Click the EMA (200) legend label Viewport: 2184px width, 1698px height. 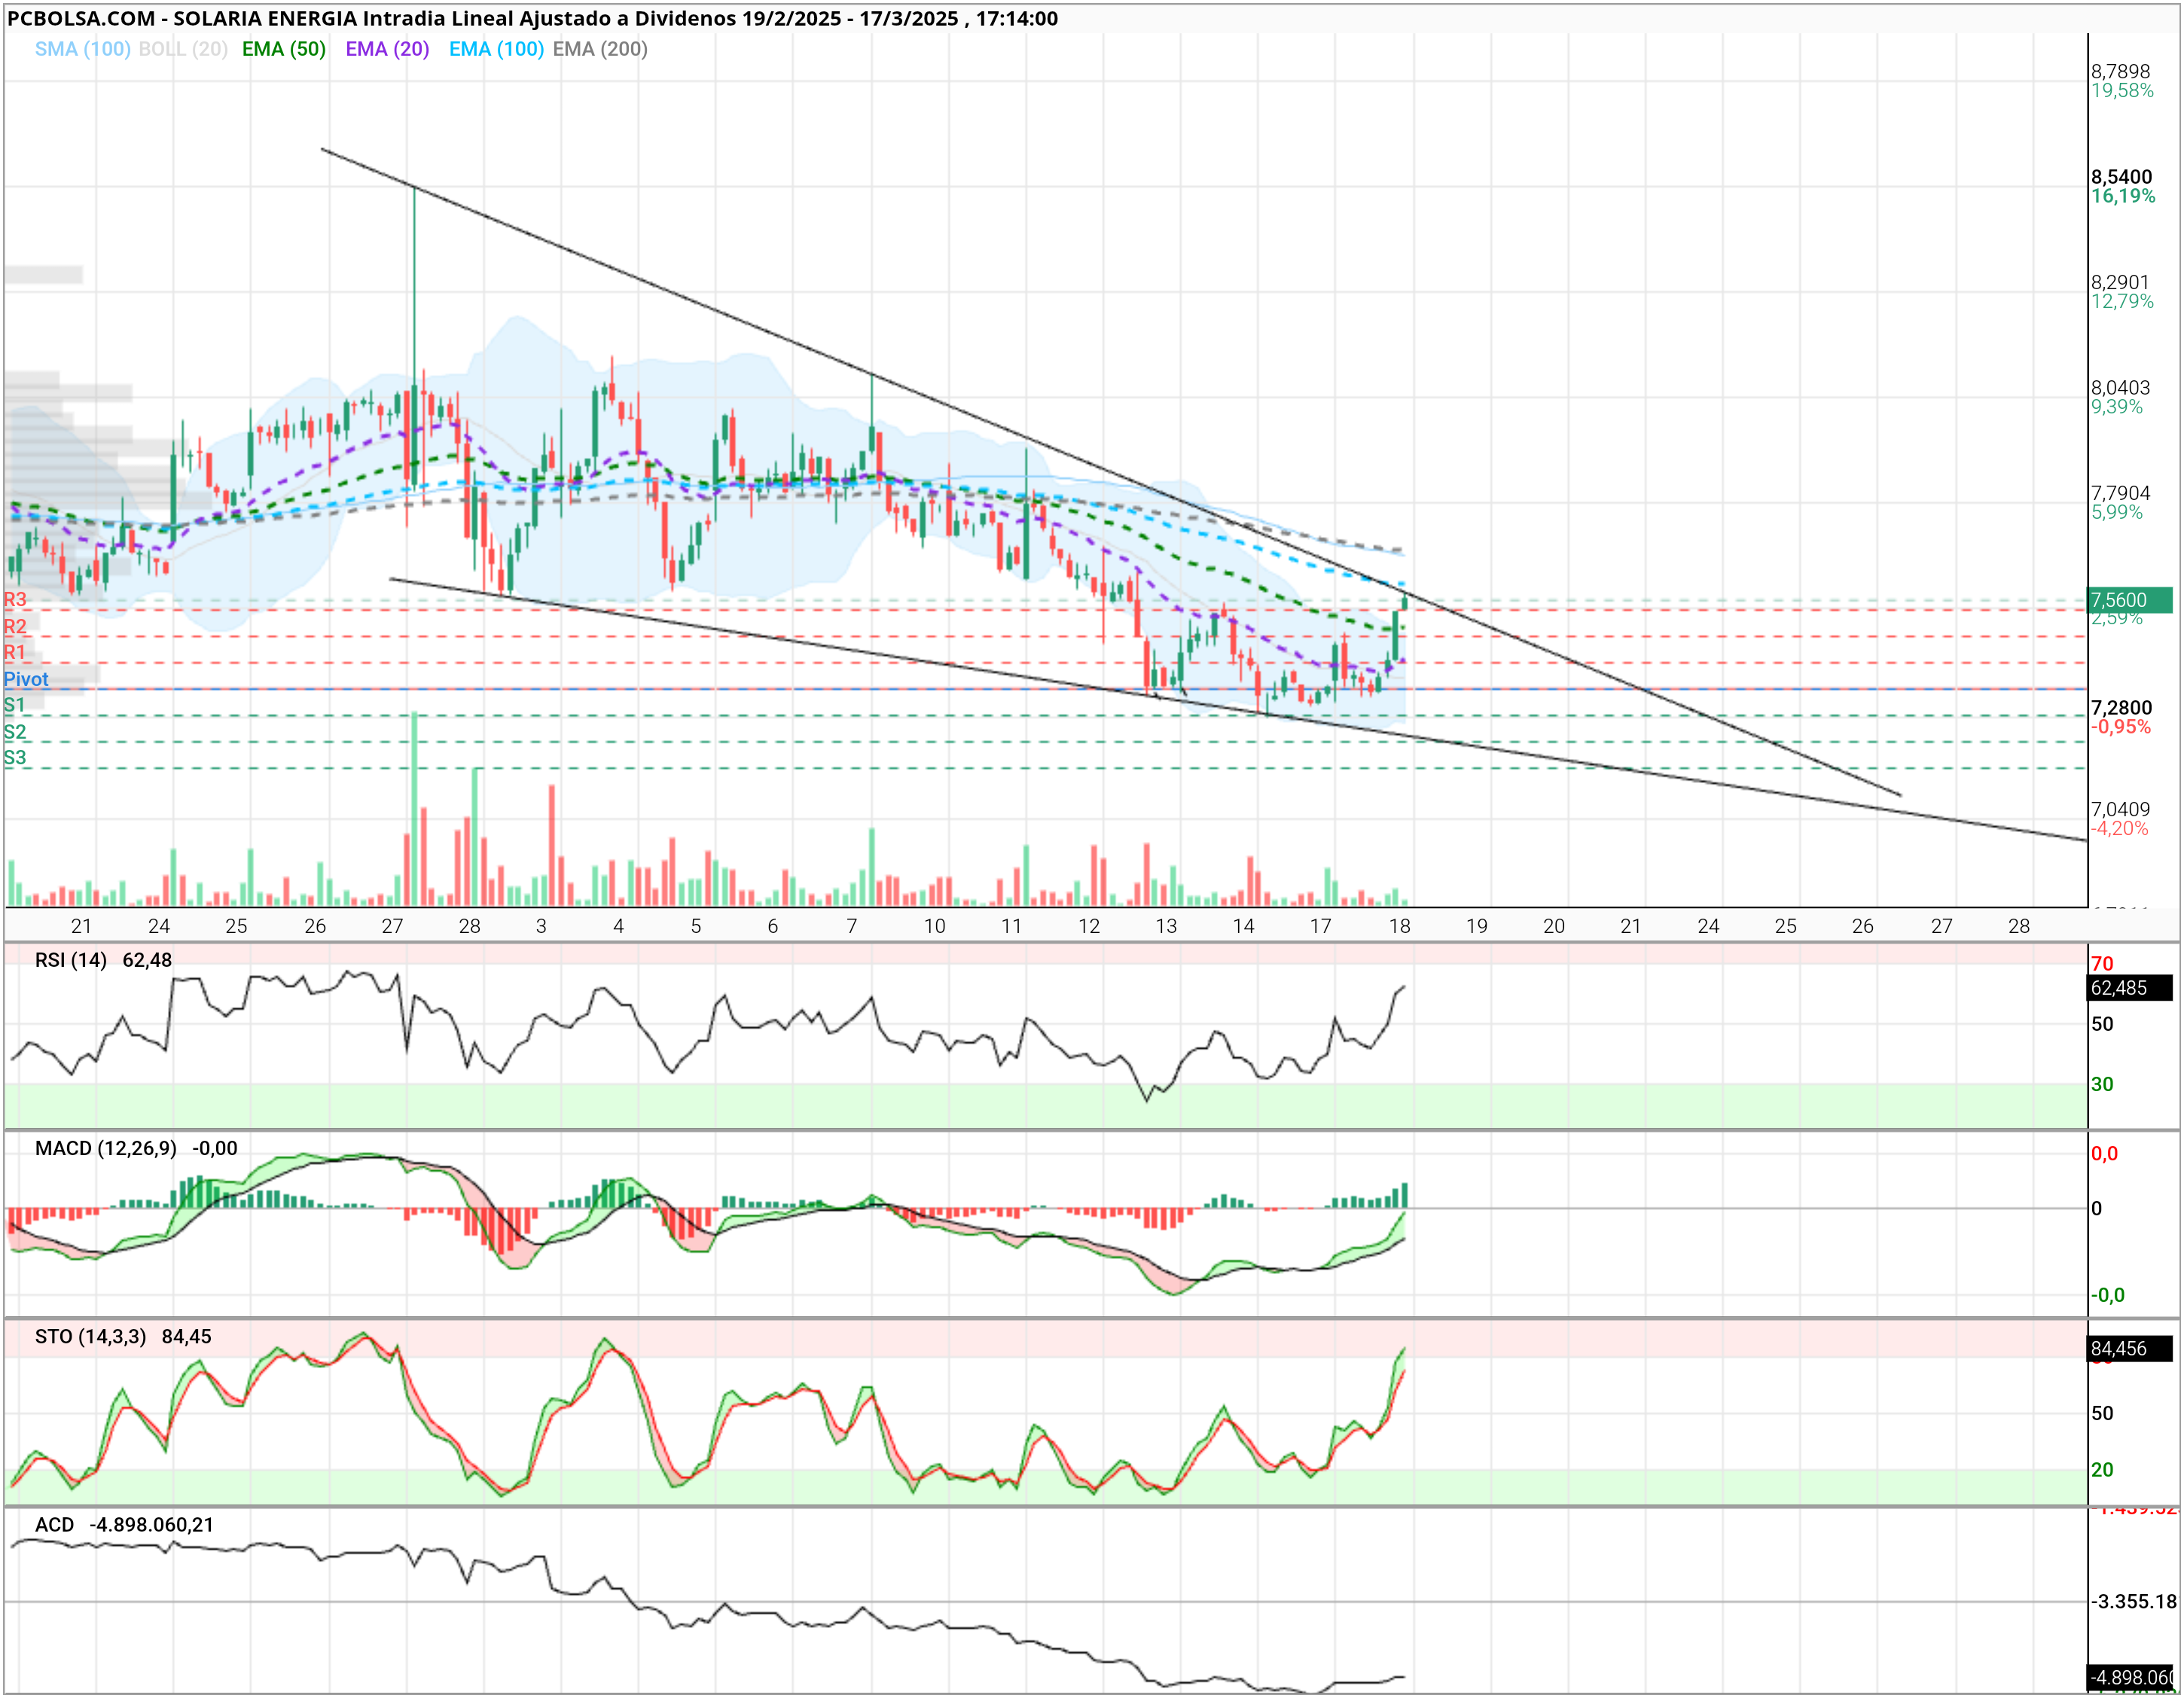coord(600,49)
